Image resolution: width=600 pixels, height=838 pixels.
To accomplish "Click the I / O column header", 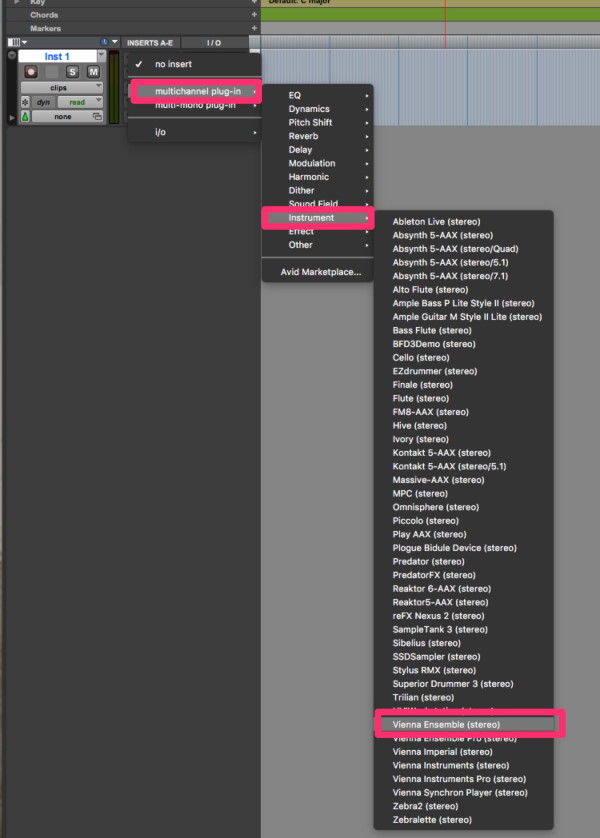I will (214, 43).
